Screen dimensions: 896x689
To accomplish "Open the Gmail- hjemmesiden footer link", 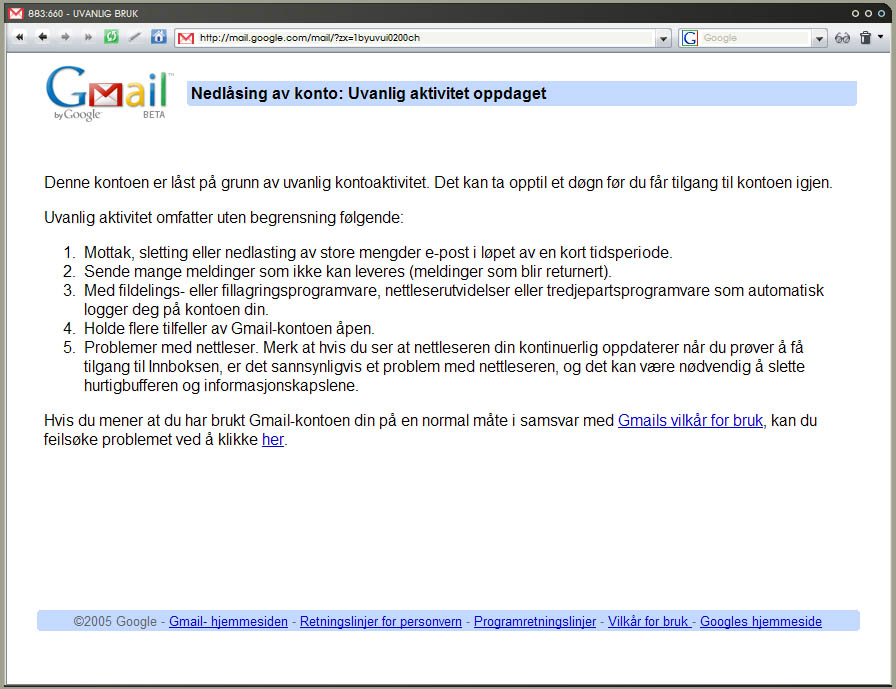I will pos(228,621).
